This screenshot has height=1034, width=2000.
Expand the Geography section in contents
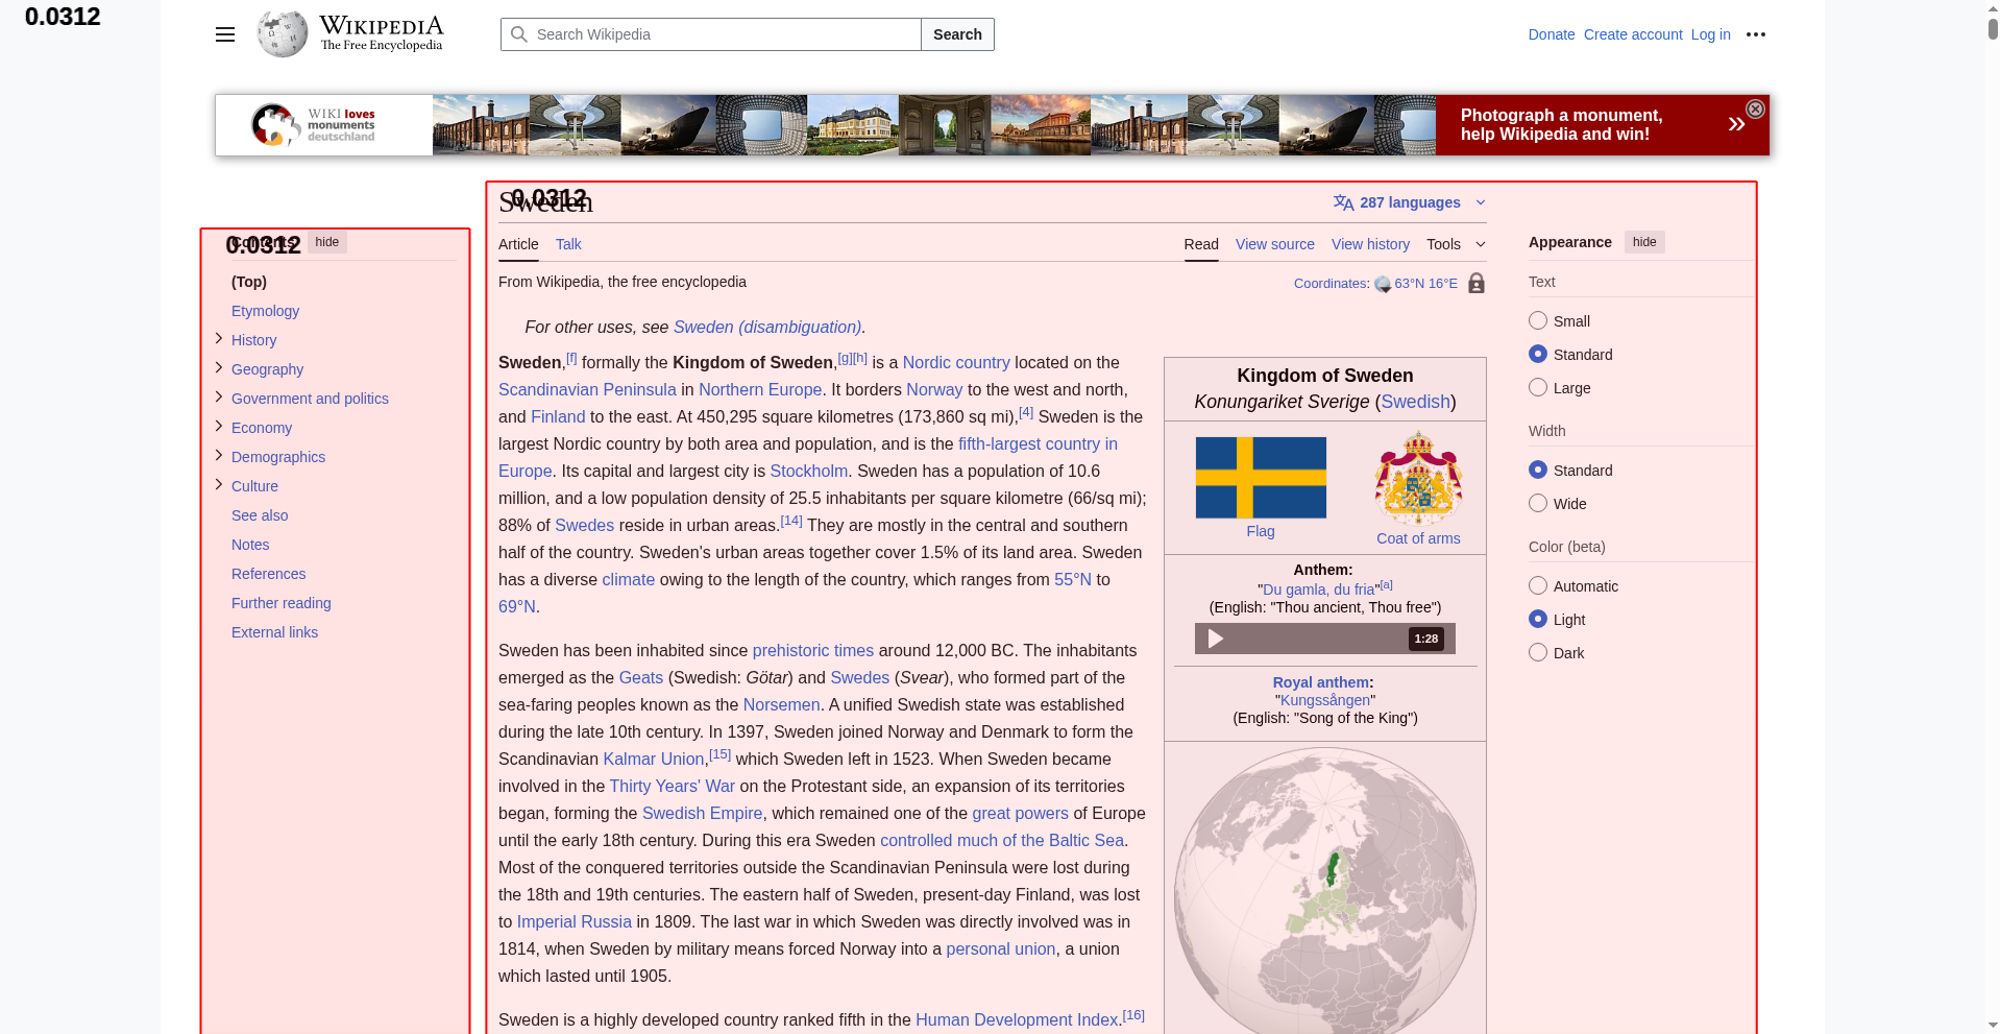pos(219,368)
